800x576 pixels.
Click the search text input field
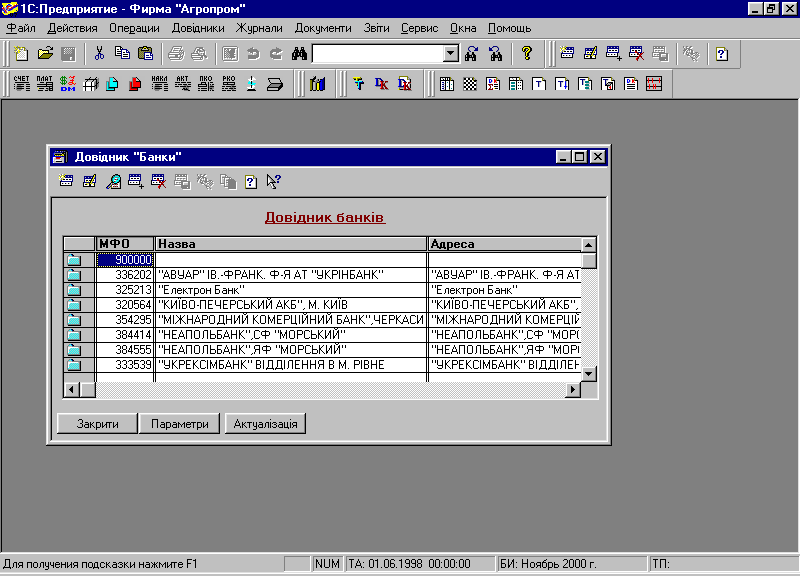pos(378,54)
